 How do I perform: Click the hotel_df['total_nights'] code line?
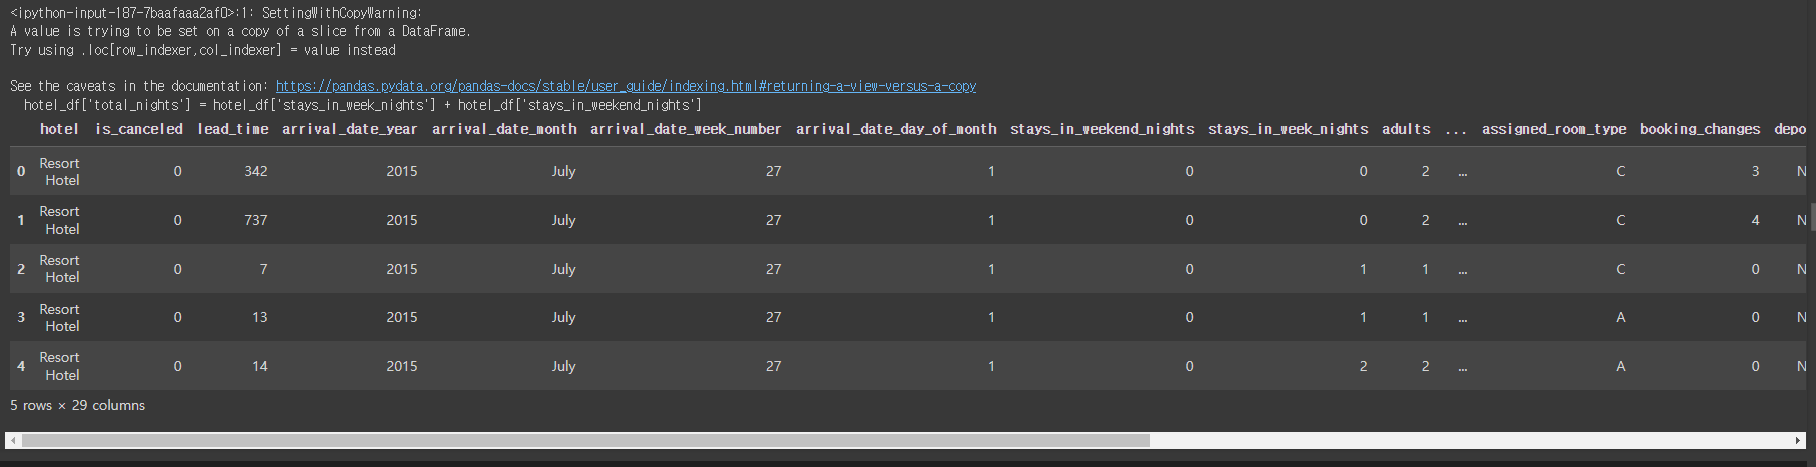tap(363, 105)
